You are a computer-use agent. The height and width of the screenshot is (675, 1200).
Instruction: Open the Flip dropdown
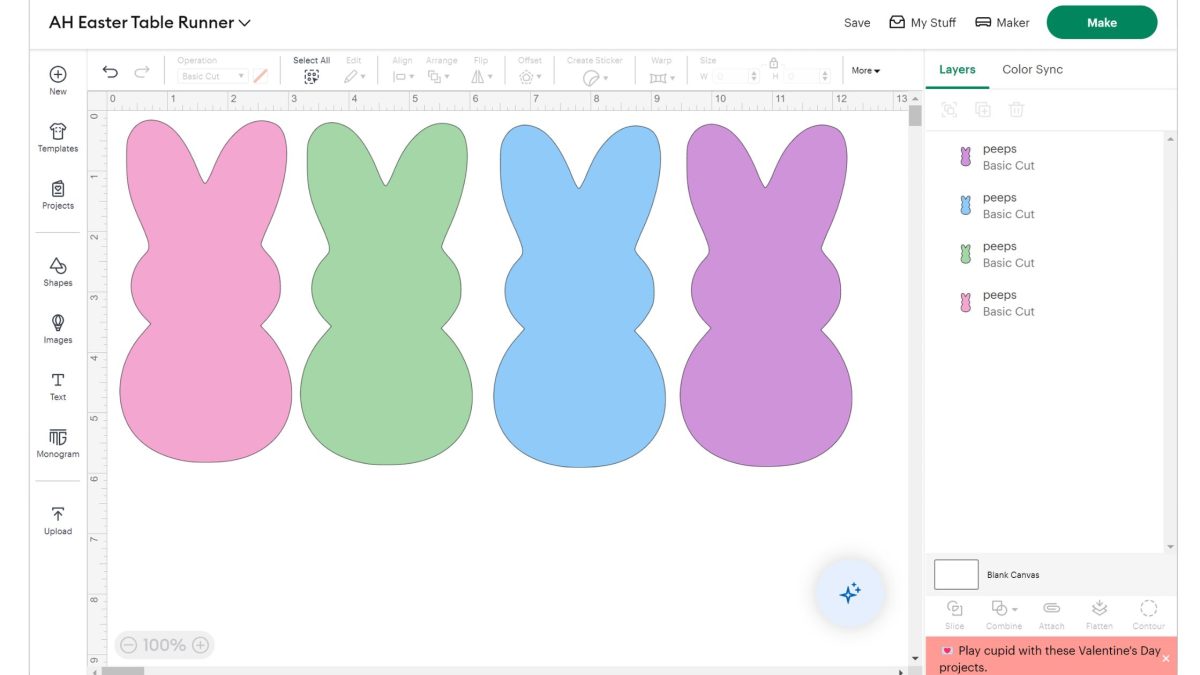pos(481,76)
